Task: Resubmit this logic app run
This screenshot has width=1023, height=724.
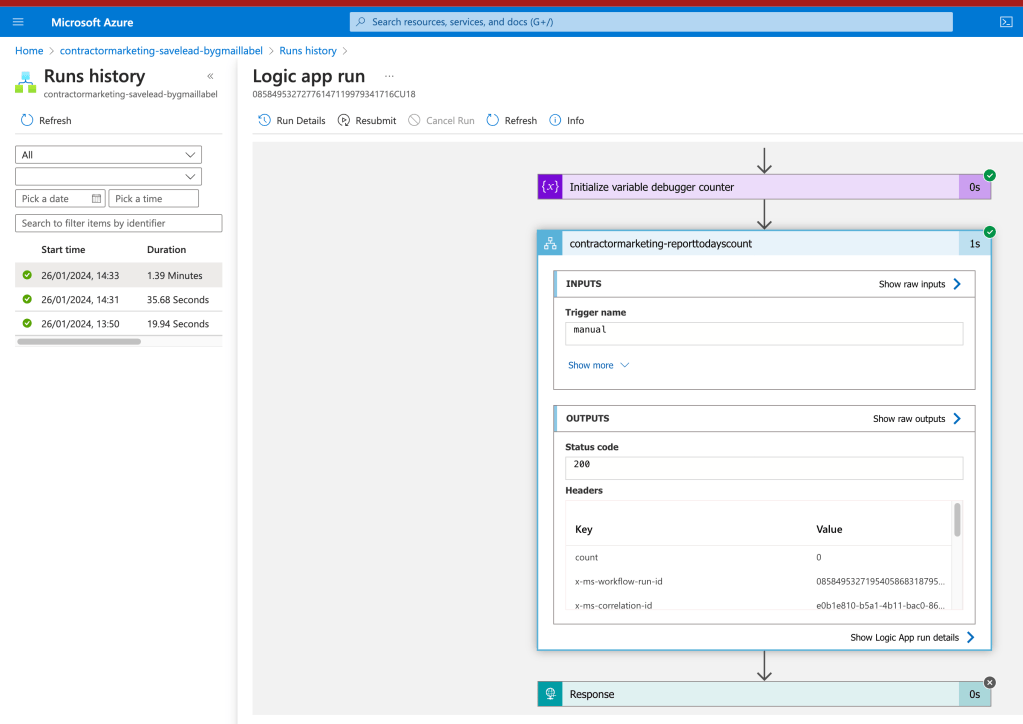Action: [x=367, y=120]
